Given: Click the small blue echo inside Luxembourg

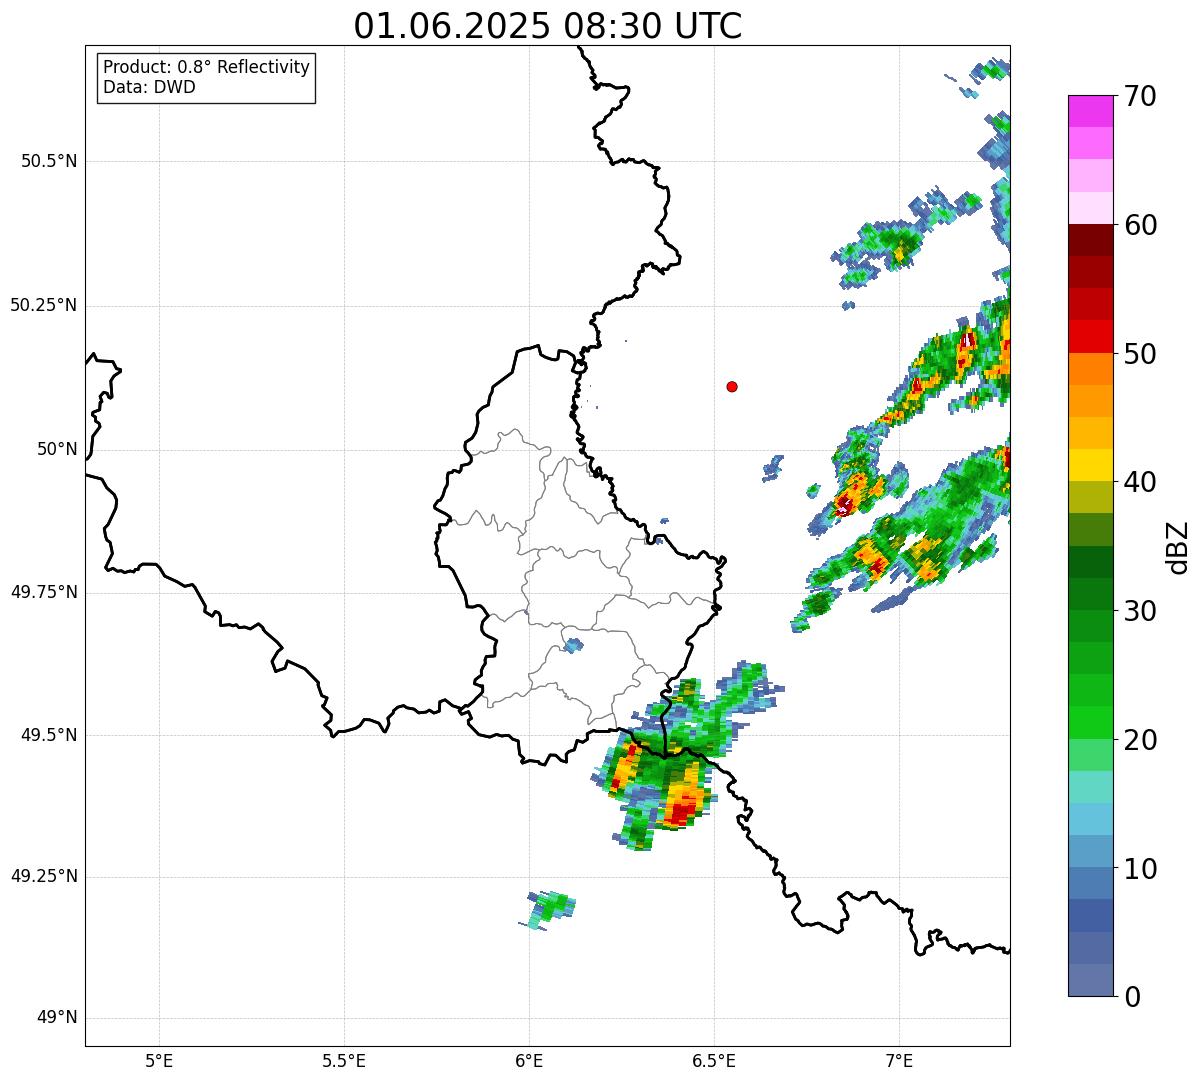Looking at the screenshot, I should coord(572,646).
